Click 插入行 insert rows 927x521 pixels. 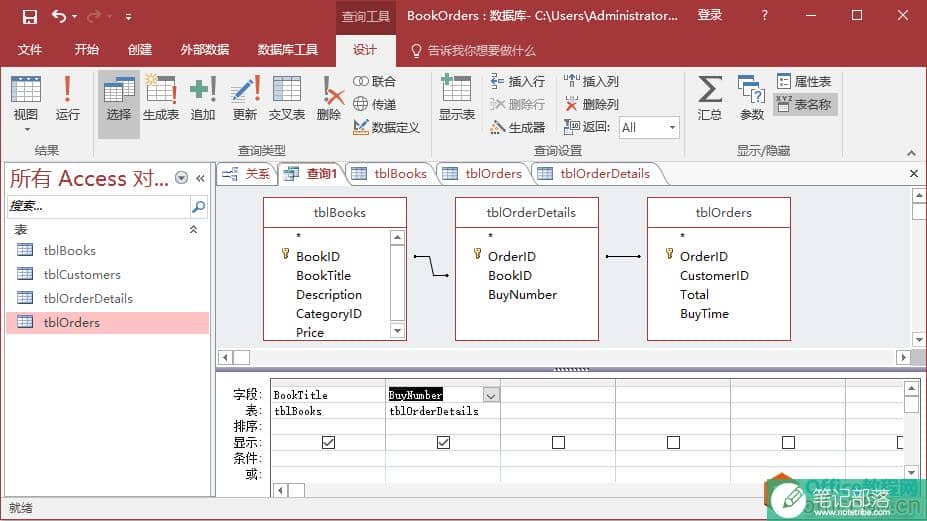tap(518, 82)
